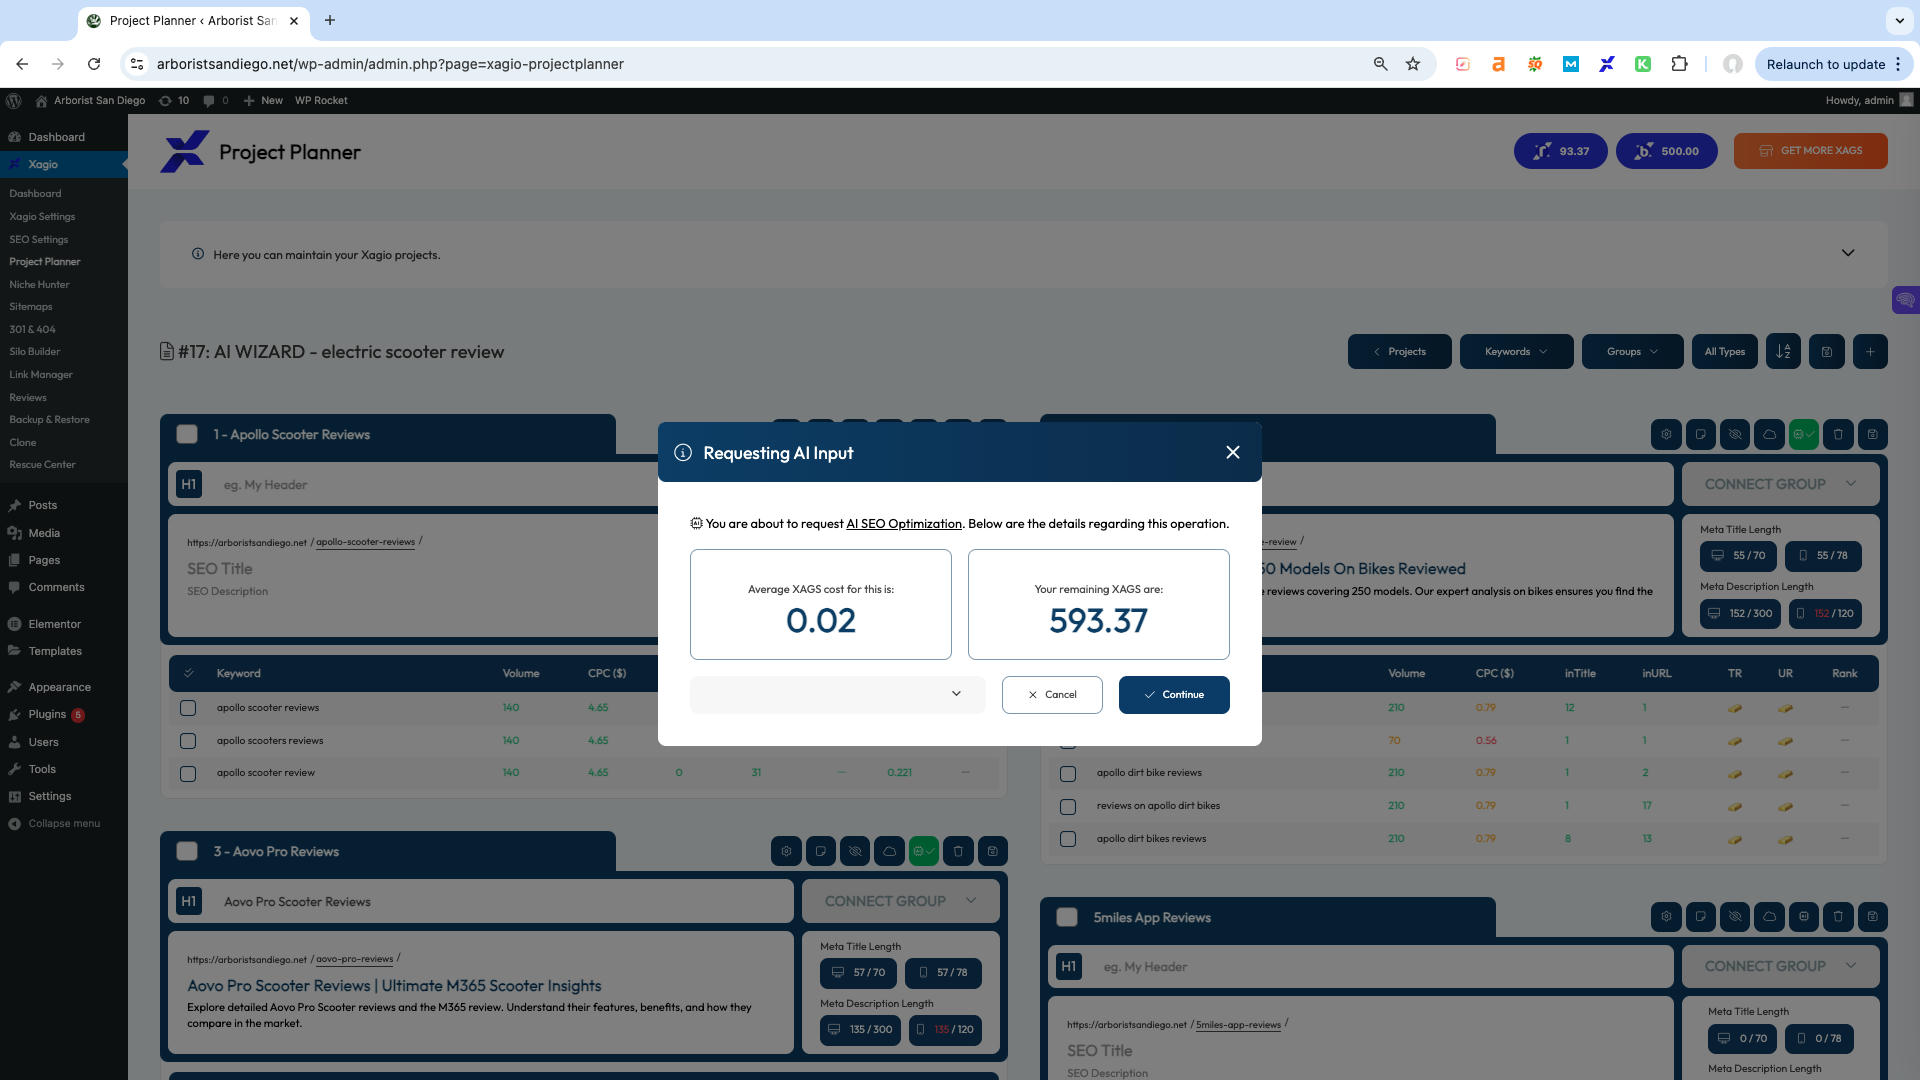Viewport: 1920px width, 1080px height.
Task: Click the cloud icon in 5miles App Reviews group
Action: click(x=1769, y=917)
